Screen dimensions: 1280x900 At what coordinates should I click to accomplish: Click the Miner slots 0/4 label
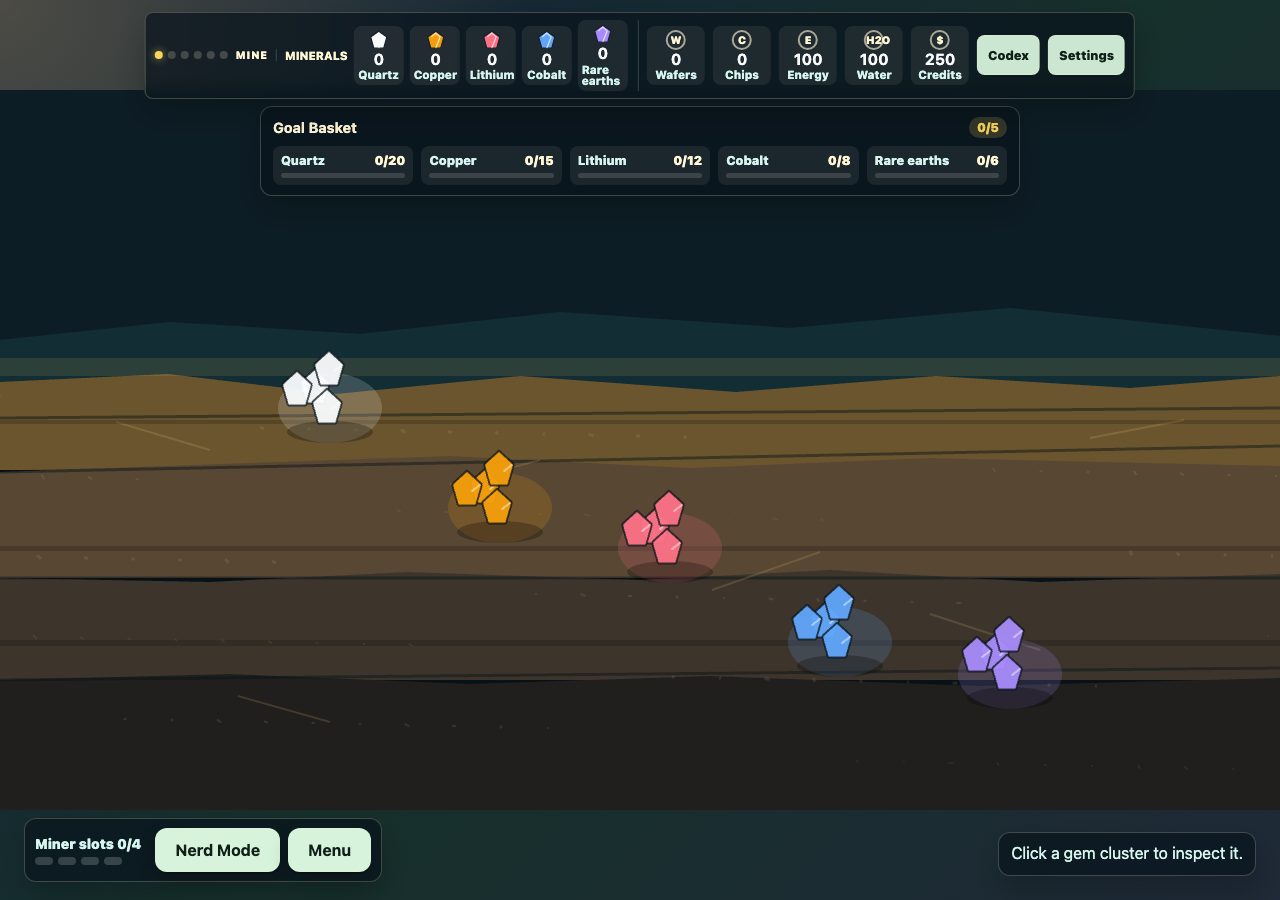[88, 844]
